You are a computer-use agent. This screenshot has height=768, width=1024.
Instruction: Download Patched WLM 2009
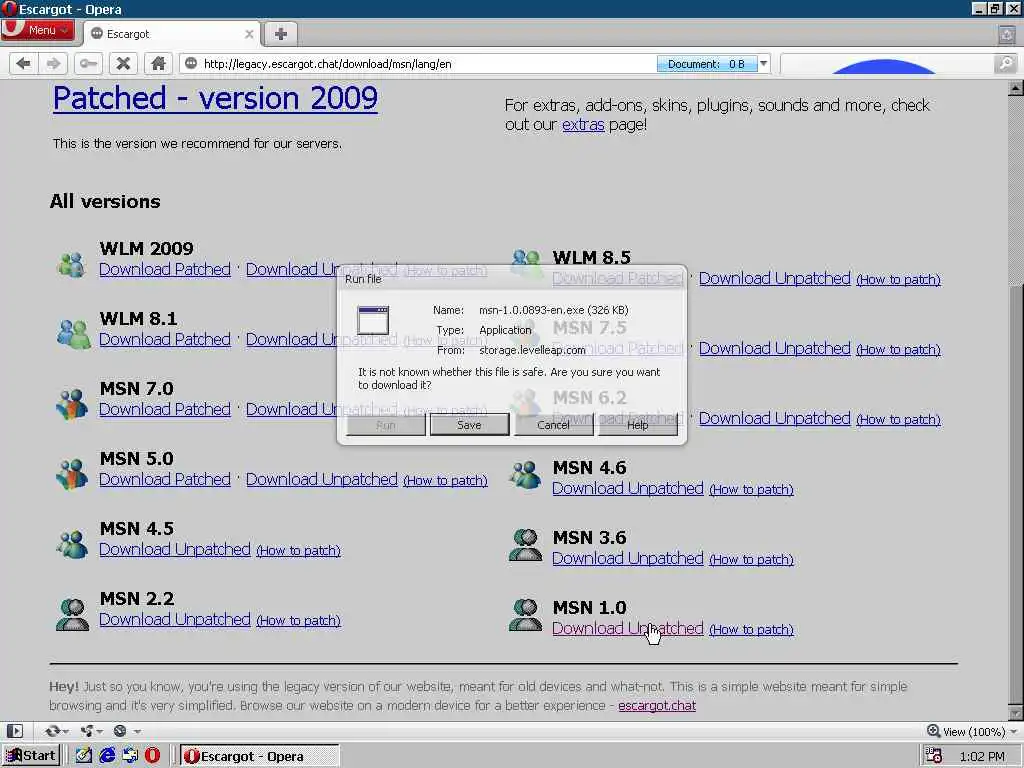click(x=165, y=269)
